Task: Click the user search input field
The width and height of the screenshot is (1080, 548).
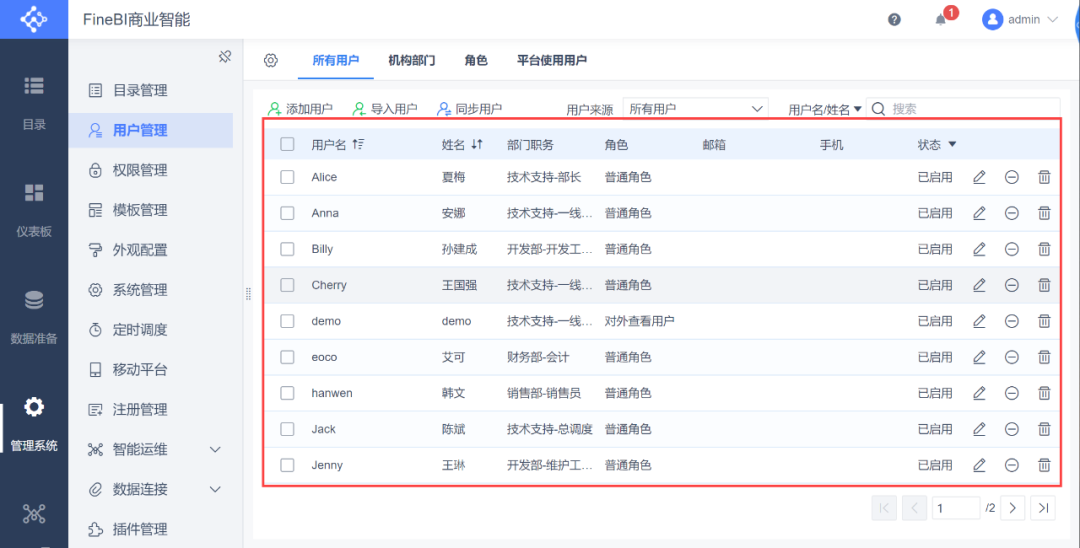Action: coord(962,109)
